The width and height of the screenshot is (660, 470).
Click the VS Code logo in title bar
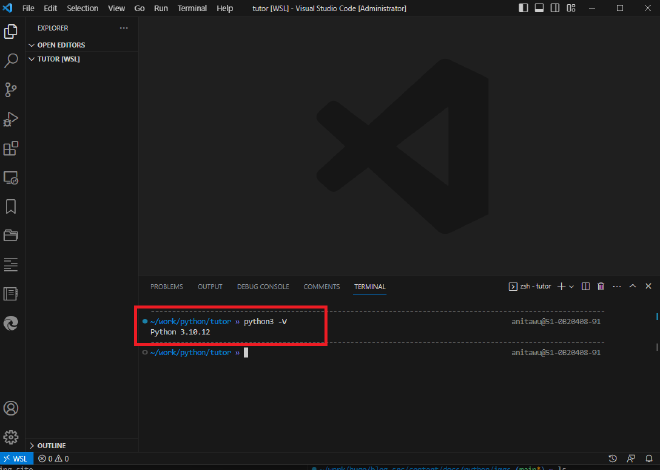click(8, 8)
